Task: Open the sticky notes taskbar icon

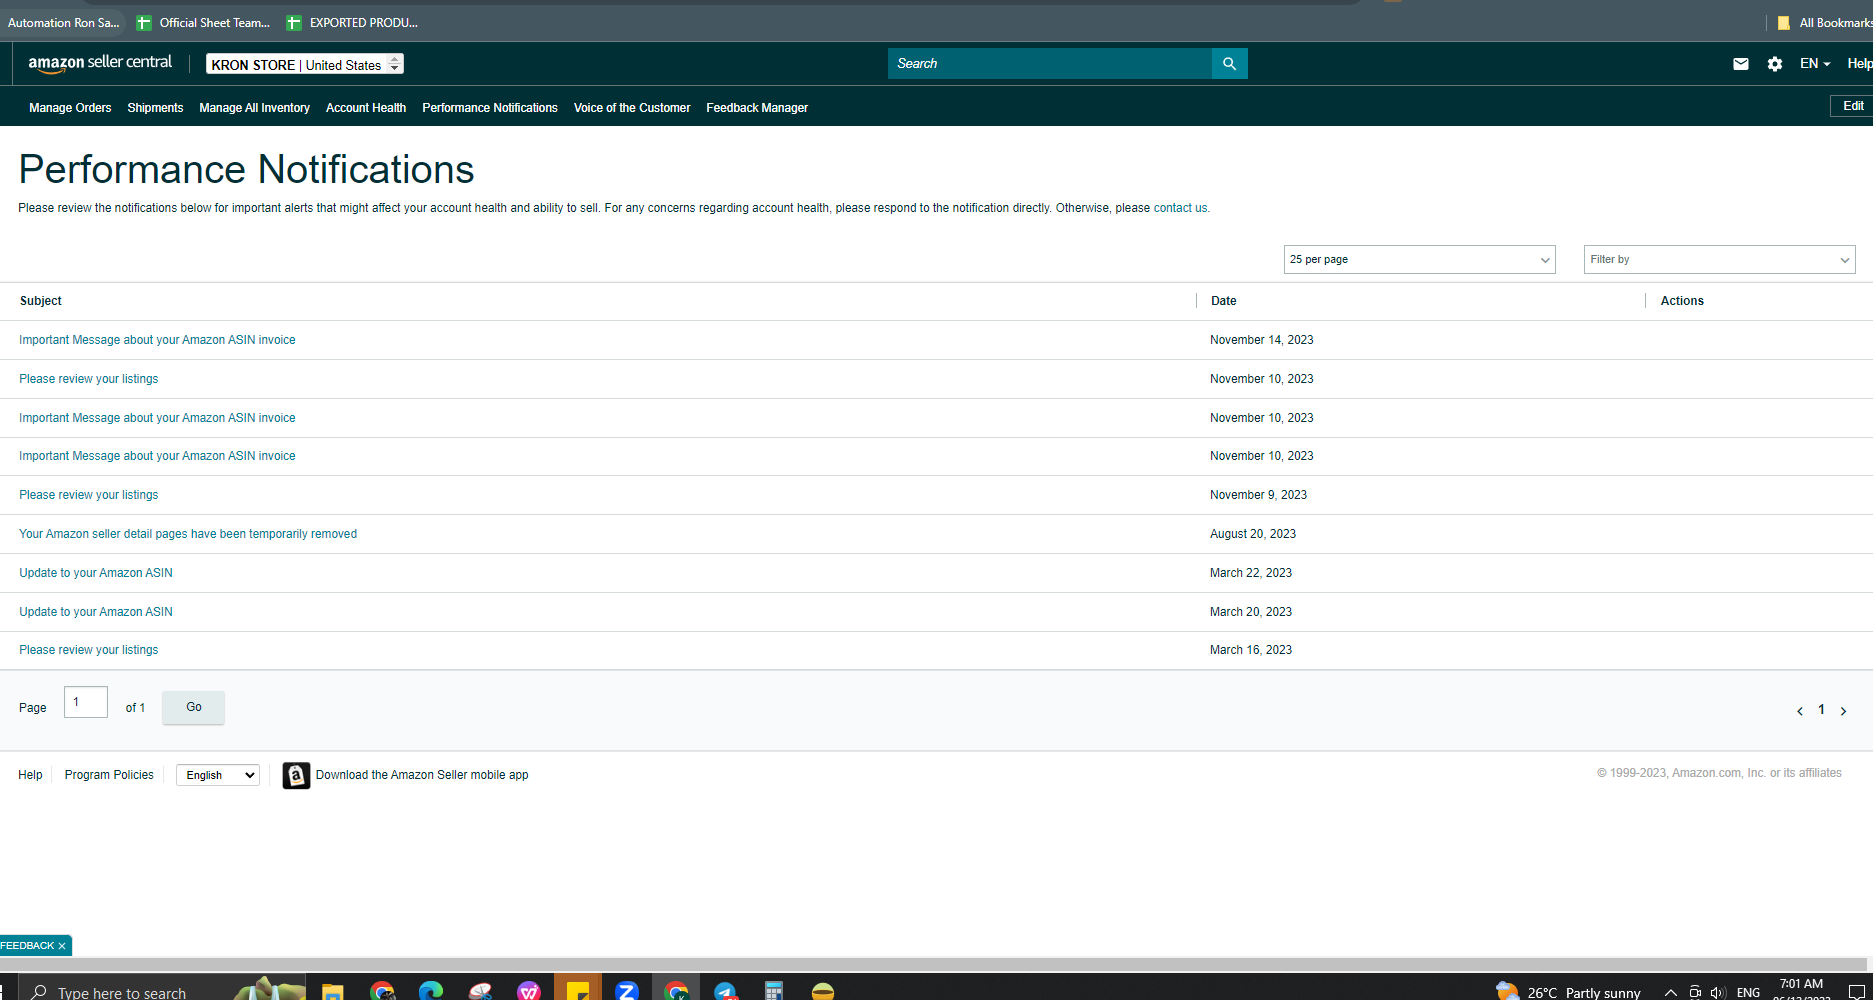Action: 578,991
